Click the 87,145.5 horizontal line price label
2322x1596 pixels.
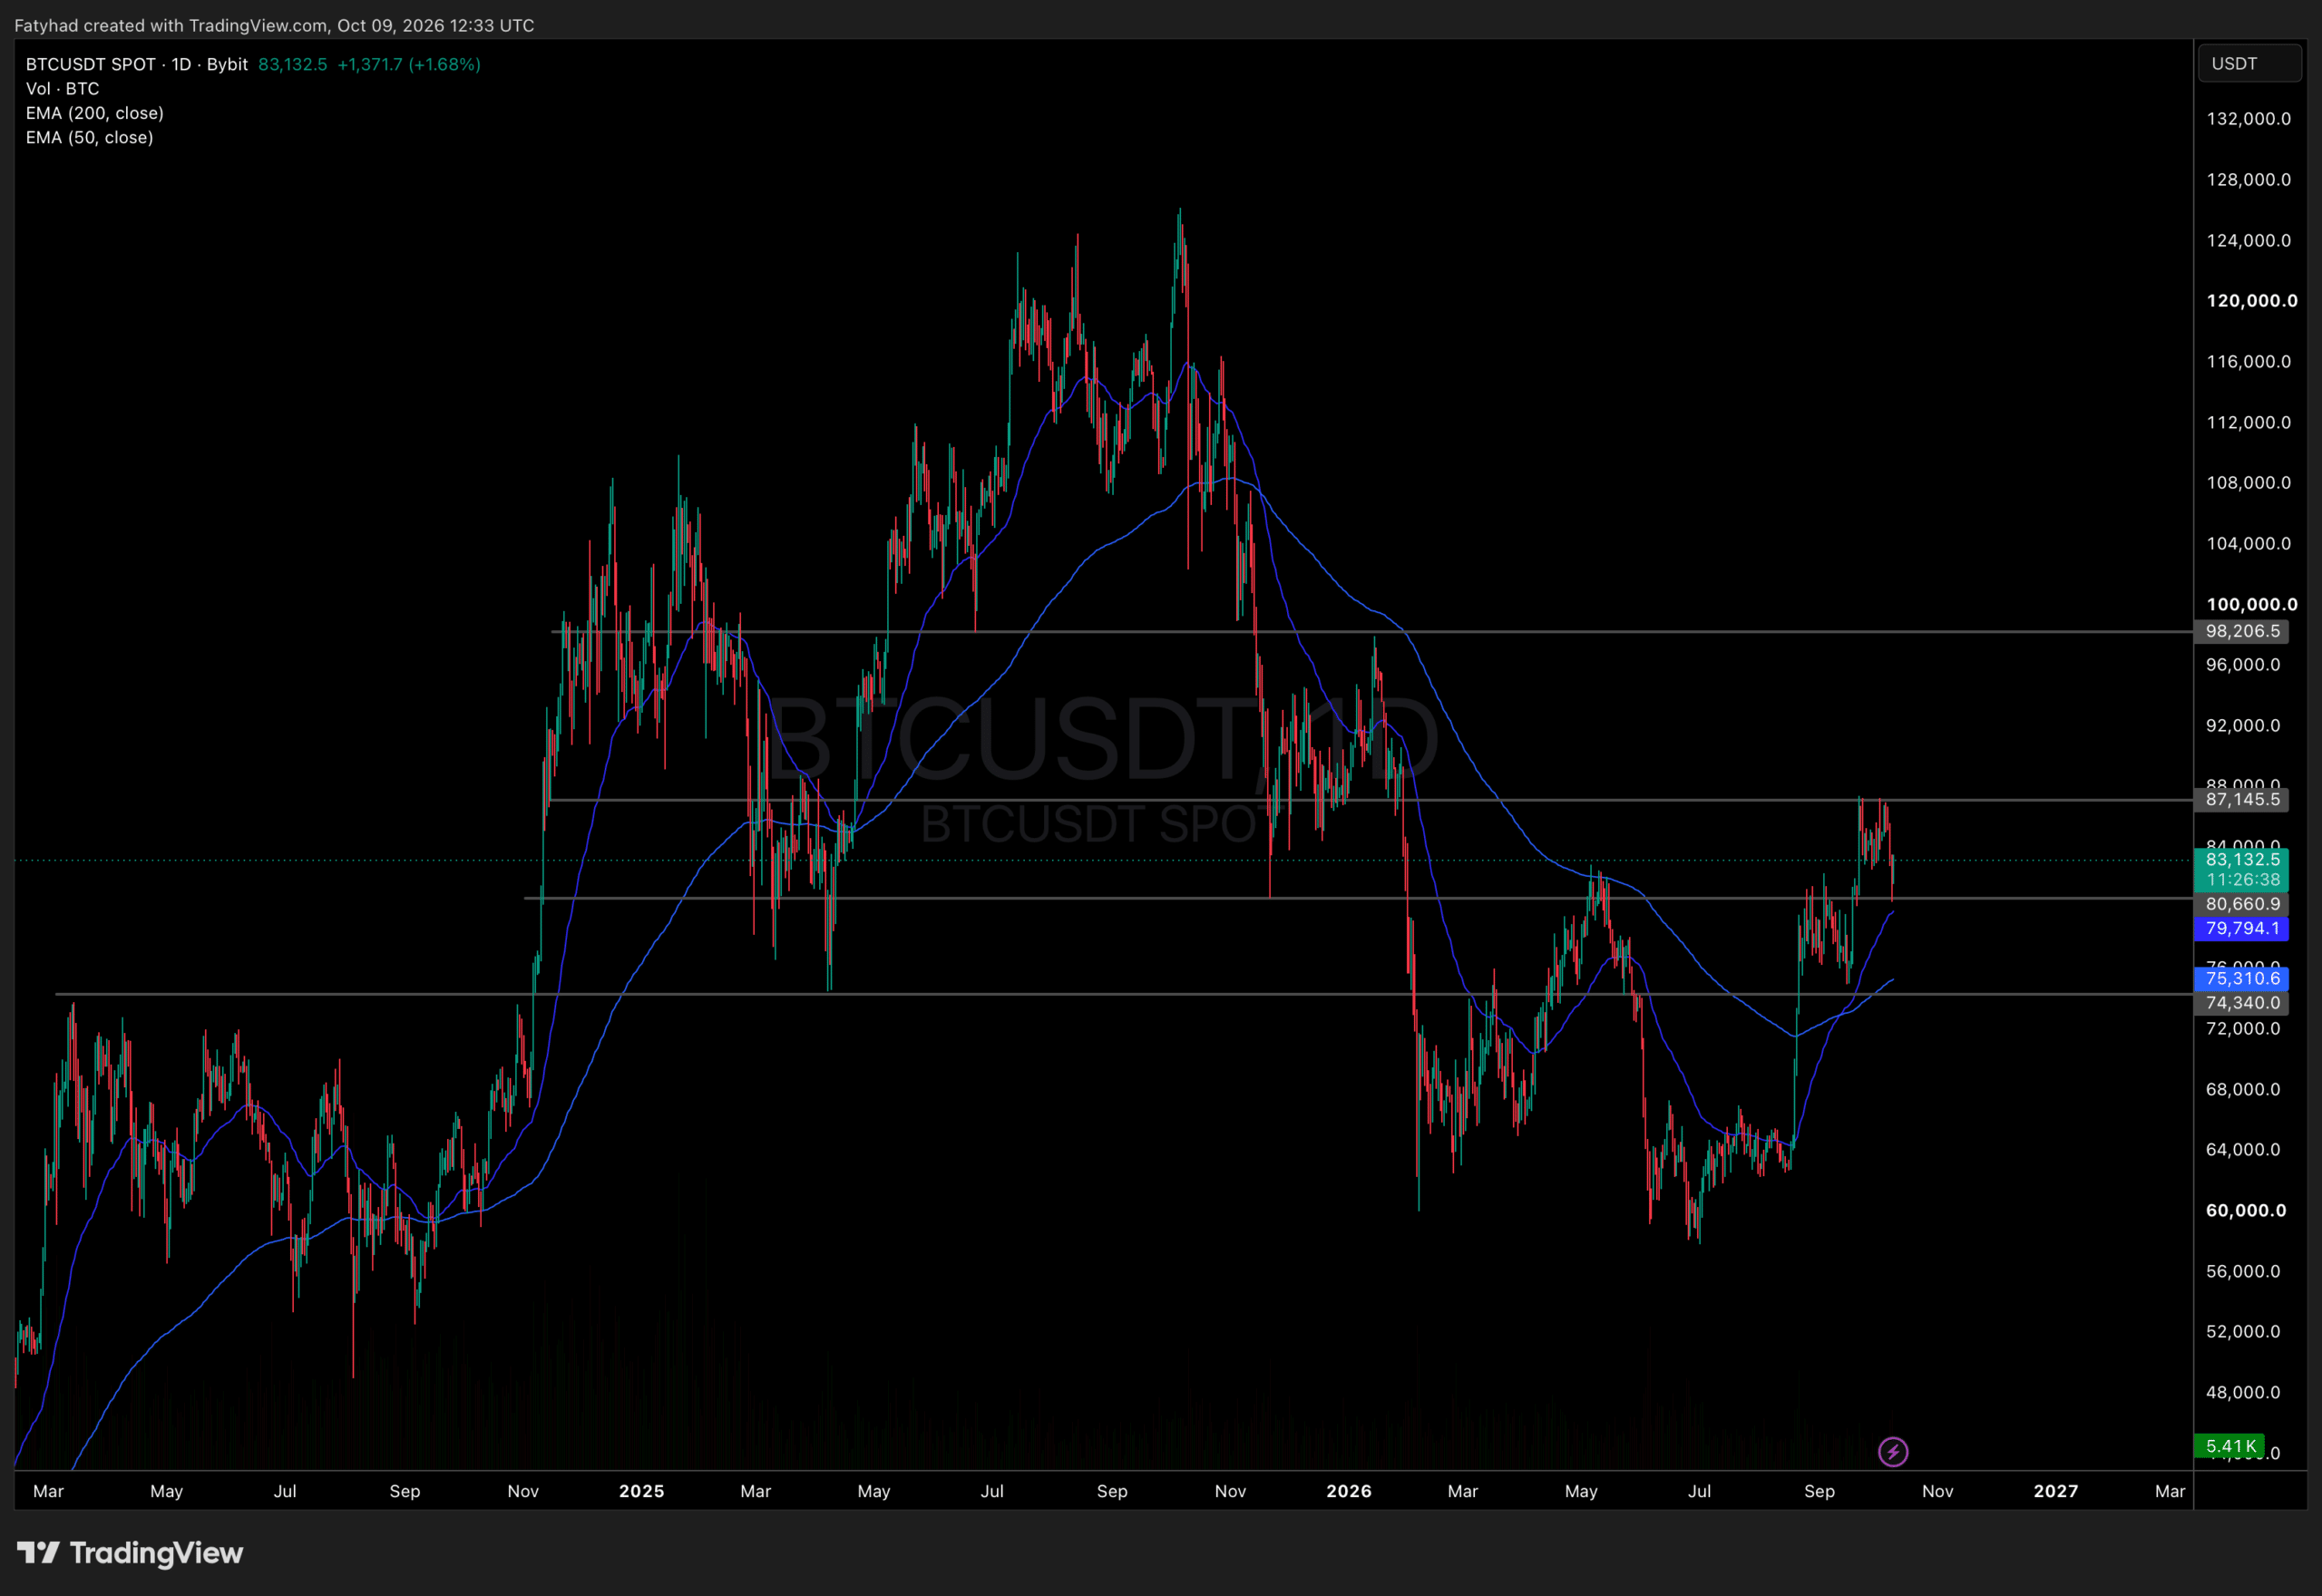2243,799
